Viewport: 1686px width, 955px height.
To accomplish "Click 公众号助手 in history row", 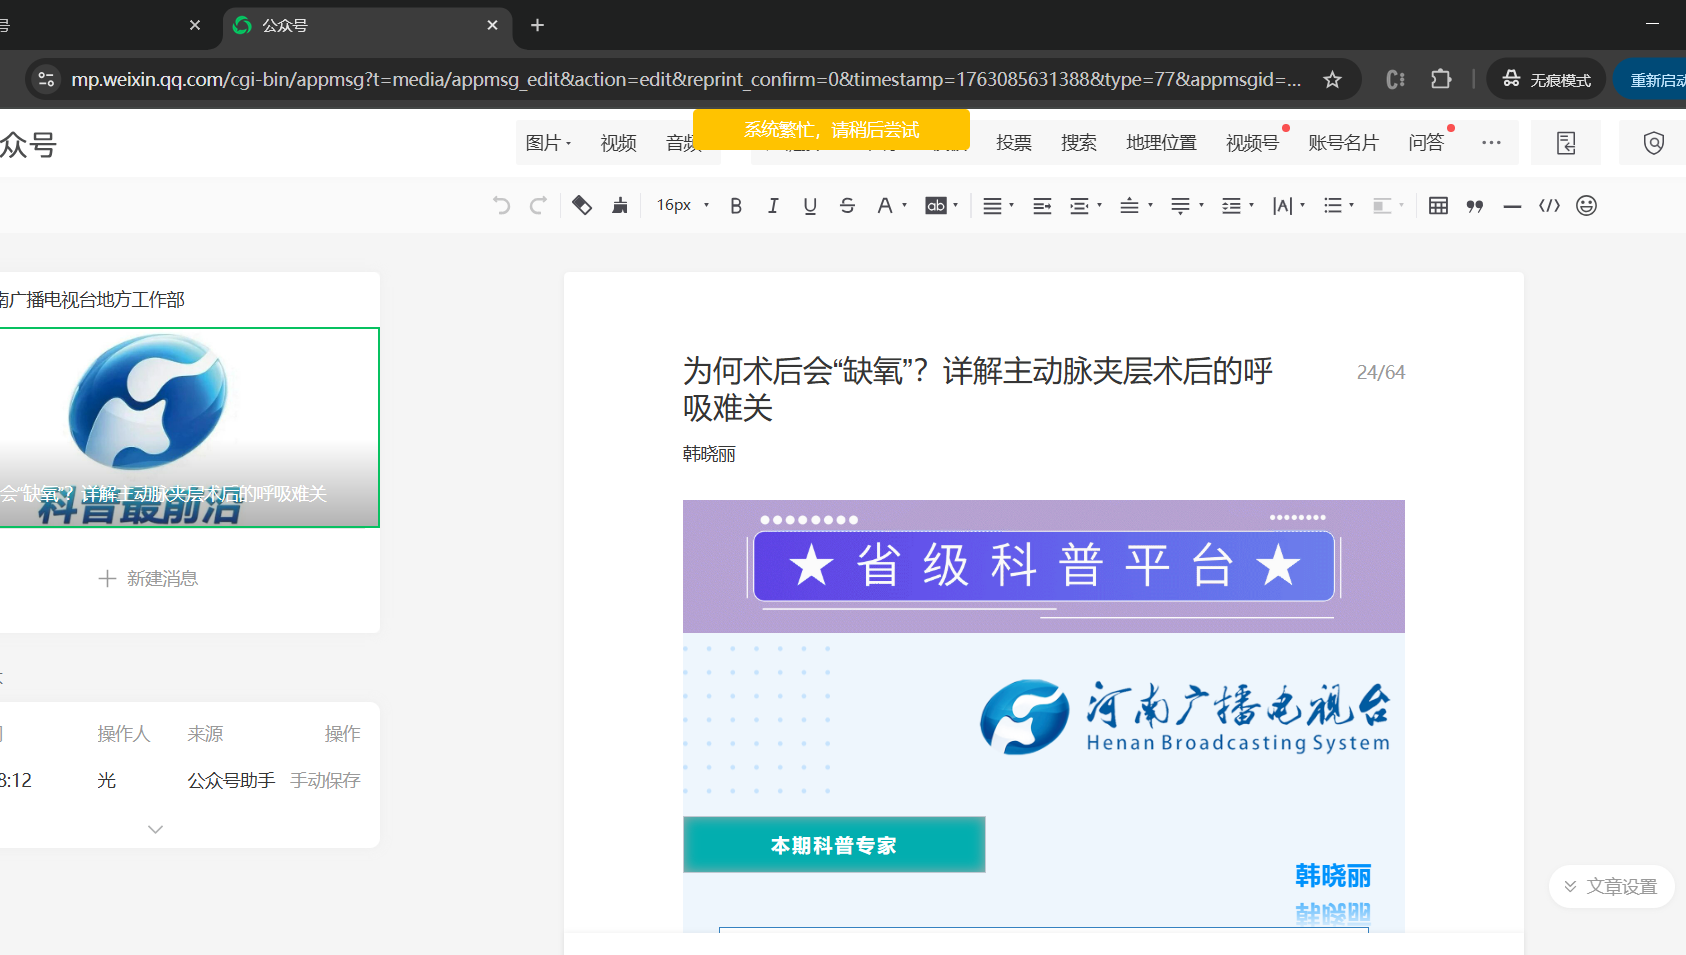I will click(x=231, y=780).
